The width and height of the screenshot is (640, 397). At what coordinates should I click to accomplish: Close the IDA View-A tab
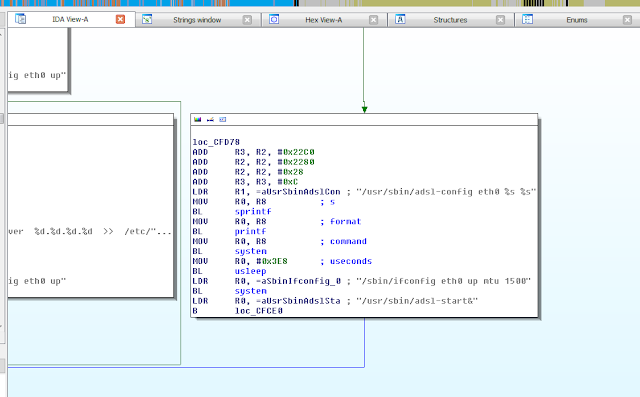click(x=120, y=19)
